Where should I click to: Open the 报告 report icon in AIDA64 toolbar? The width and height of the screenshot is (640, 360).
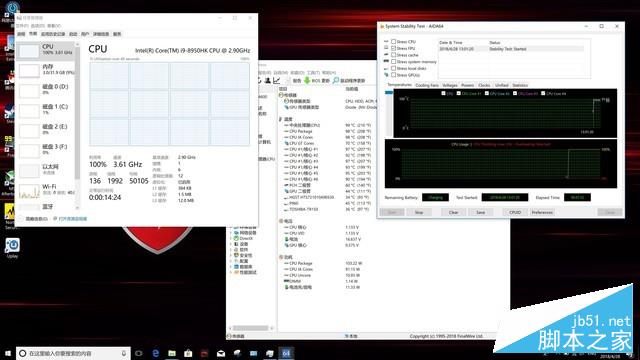coord(289,80)
